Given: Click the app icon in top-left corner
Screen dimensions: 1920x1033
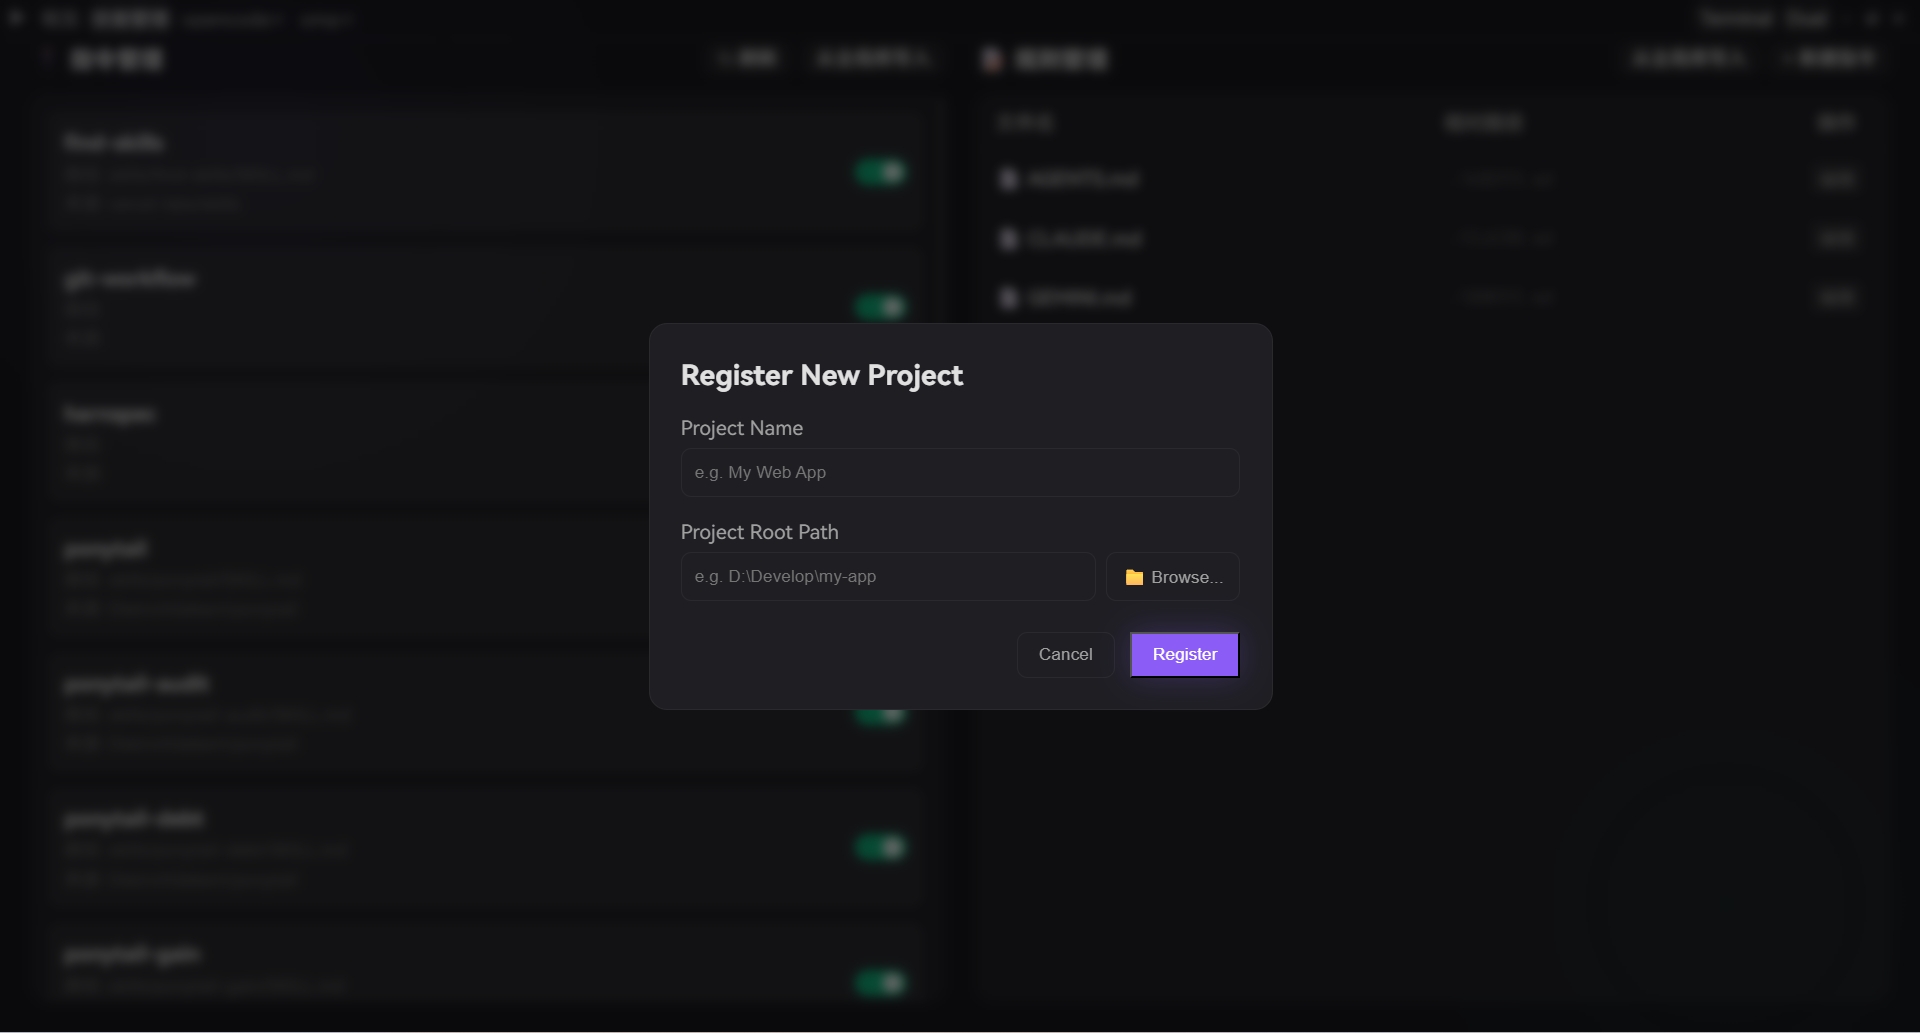Looking at the screenshot, I should click(16, 18).
